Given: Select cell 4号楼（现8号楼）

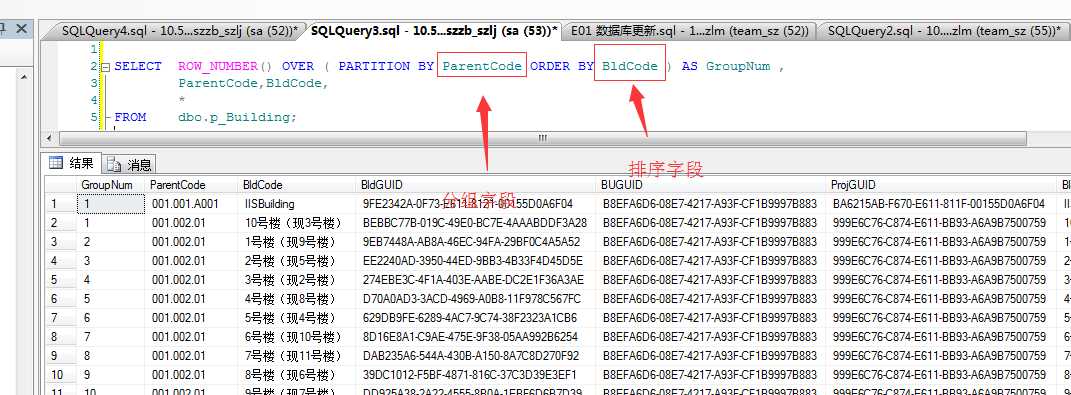Looking at the screenshot, I should [297, 299].
